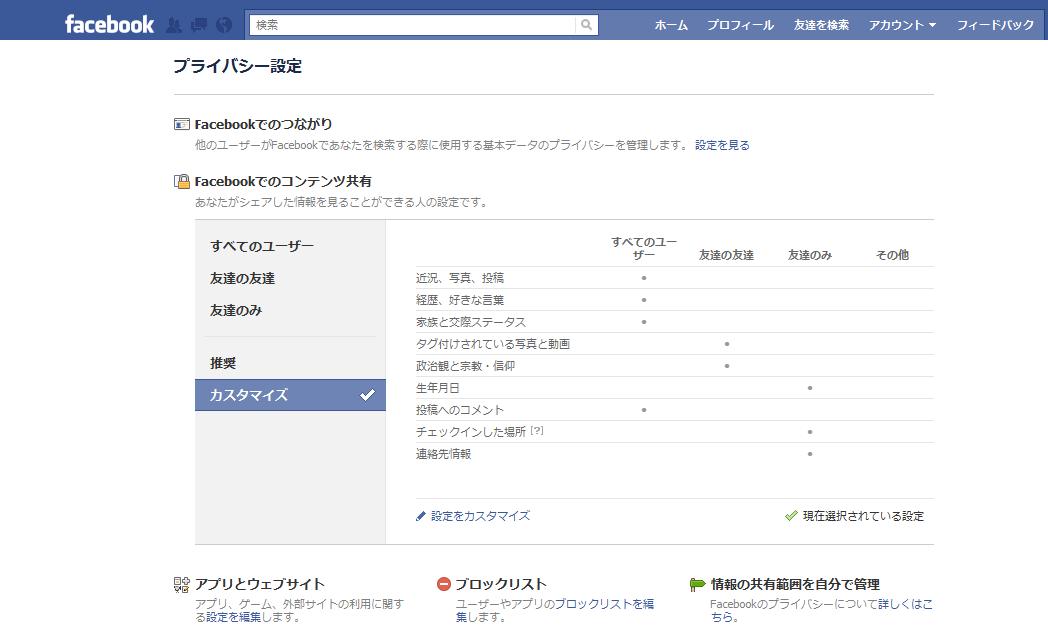Viewport: 1048px width, 627px height.
Task: Select 友達の友達 preset in sidebar
Action: point(243,278)
